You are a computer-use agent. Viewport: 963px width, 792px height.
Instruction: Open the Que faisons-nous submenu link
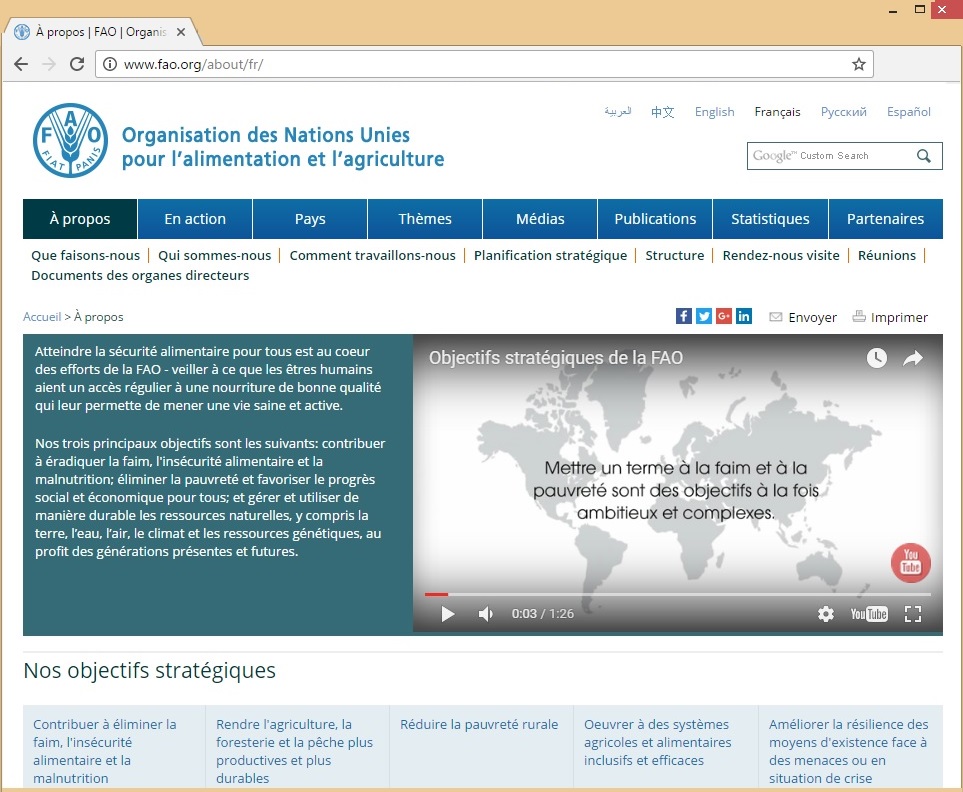coord(85,255)
